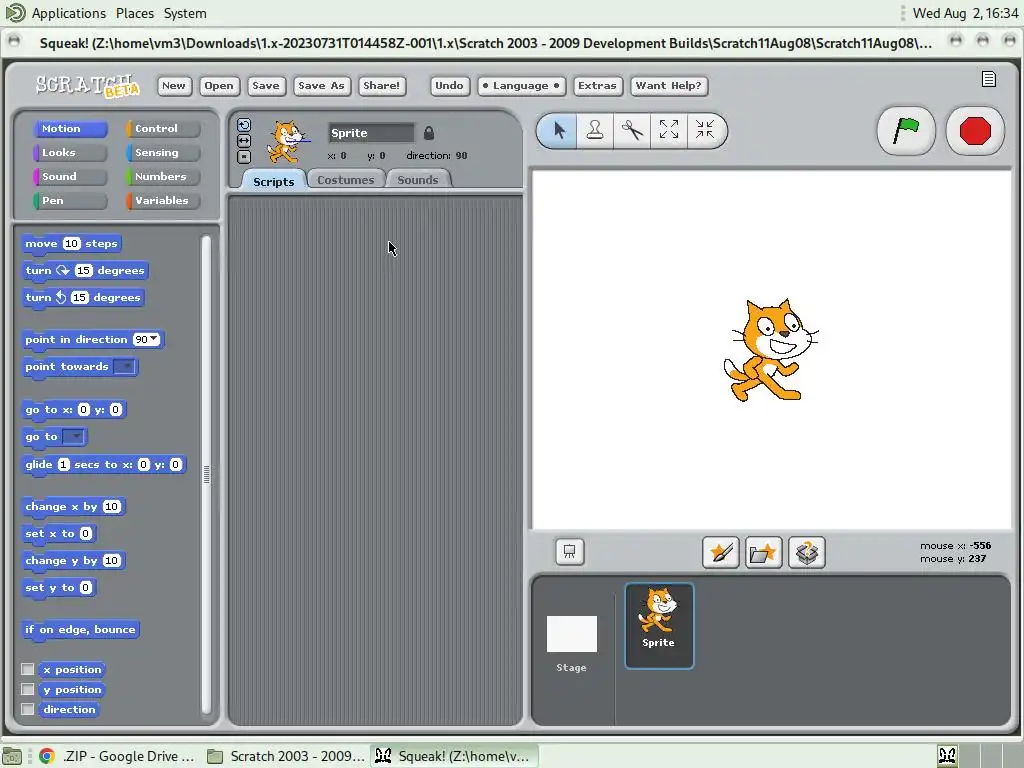Click the cat costume preview in sprite header
Image resolution: width=1024 pixels, height=768 pixels.
coord(287,142)
